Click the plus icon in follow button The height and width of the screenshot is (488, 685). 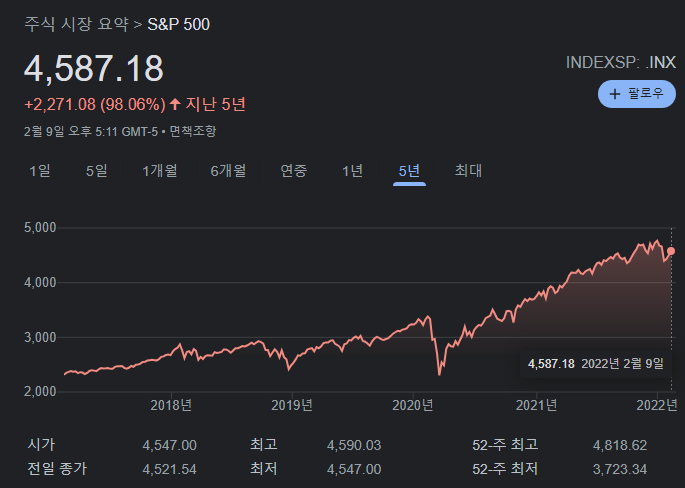615,94
